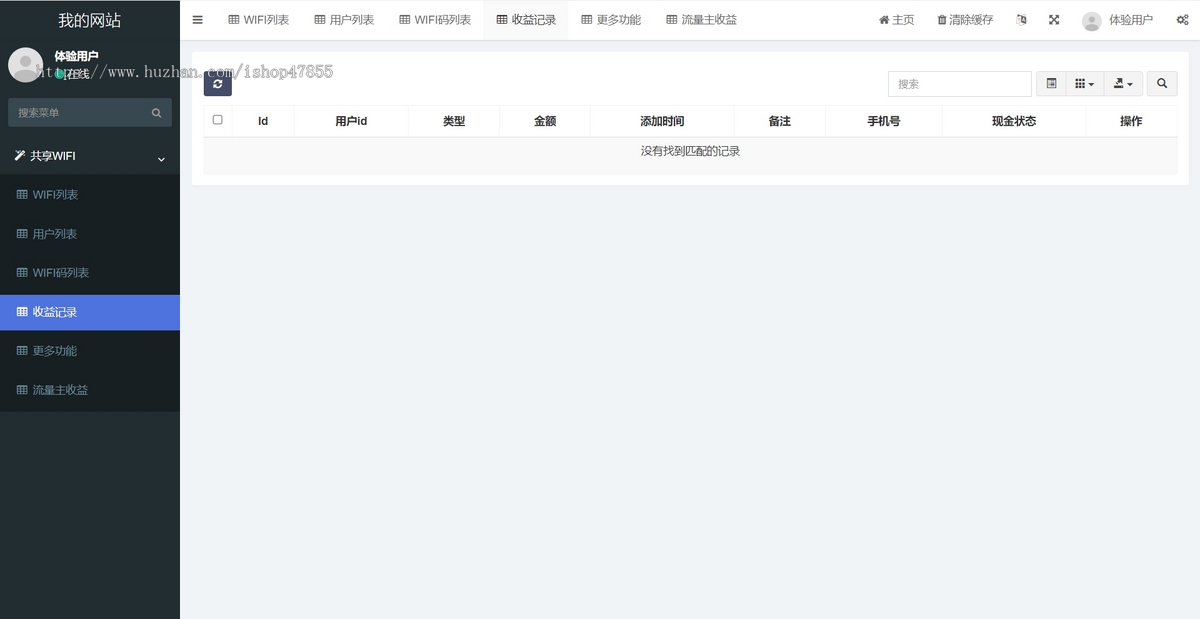Click the 我的网站 site title
This screenshot has width=1200, height=619.
tap(90, 20)
